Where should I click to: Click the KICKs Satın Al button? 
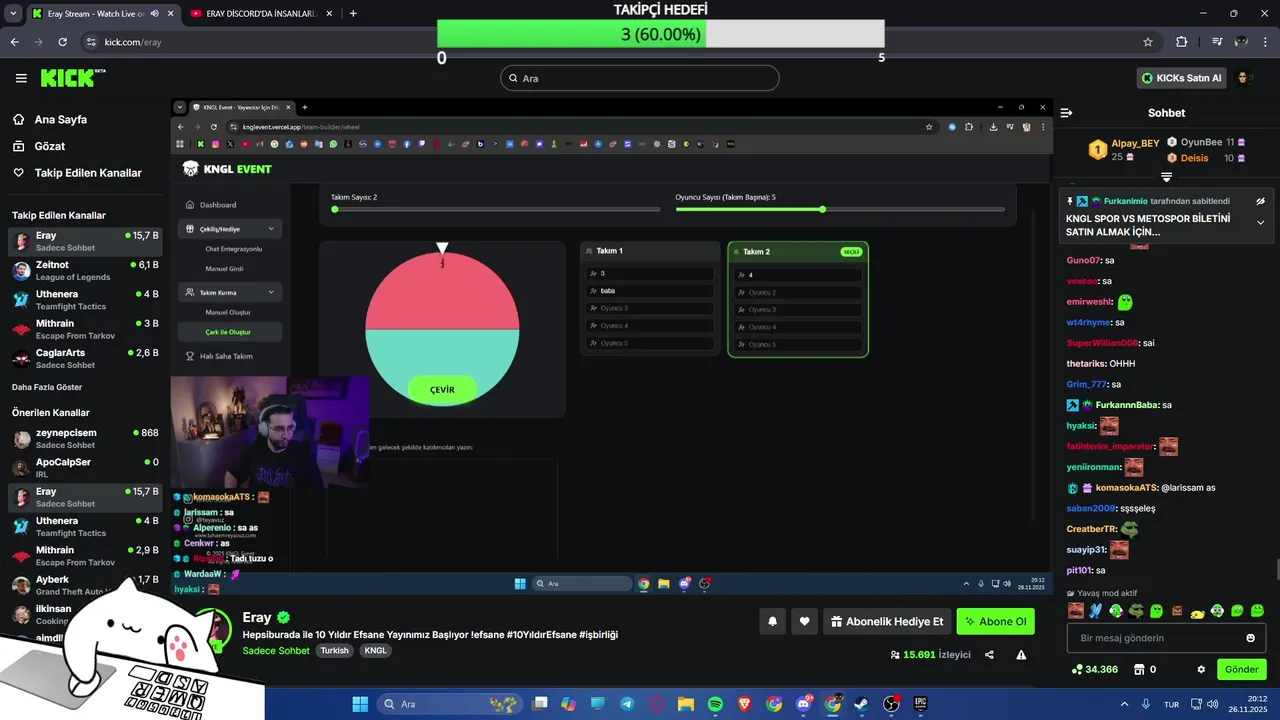[1182, 78]
